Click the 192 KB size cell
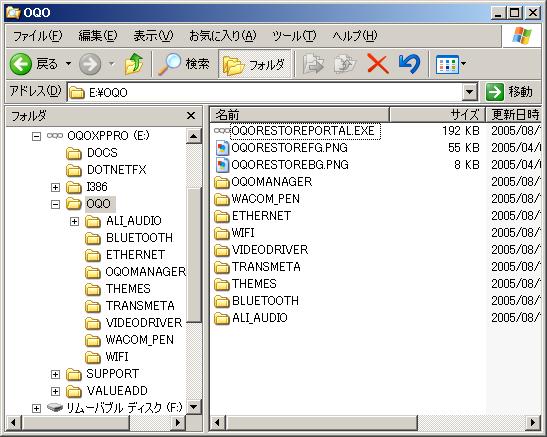The width and height of the screenshot is (547, 437). coord(460,131)
